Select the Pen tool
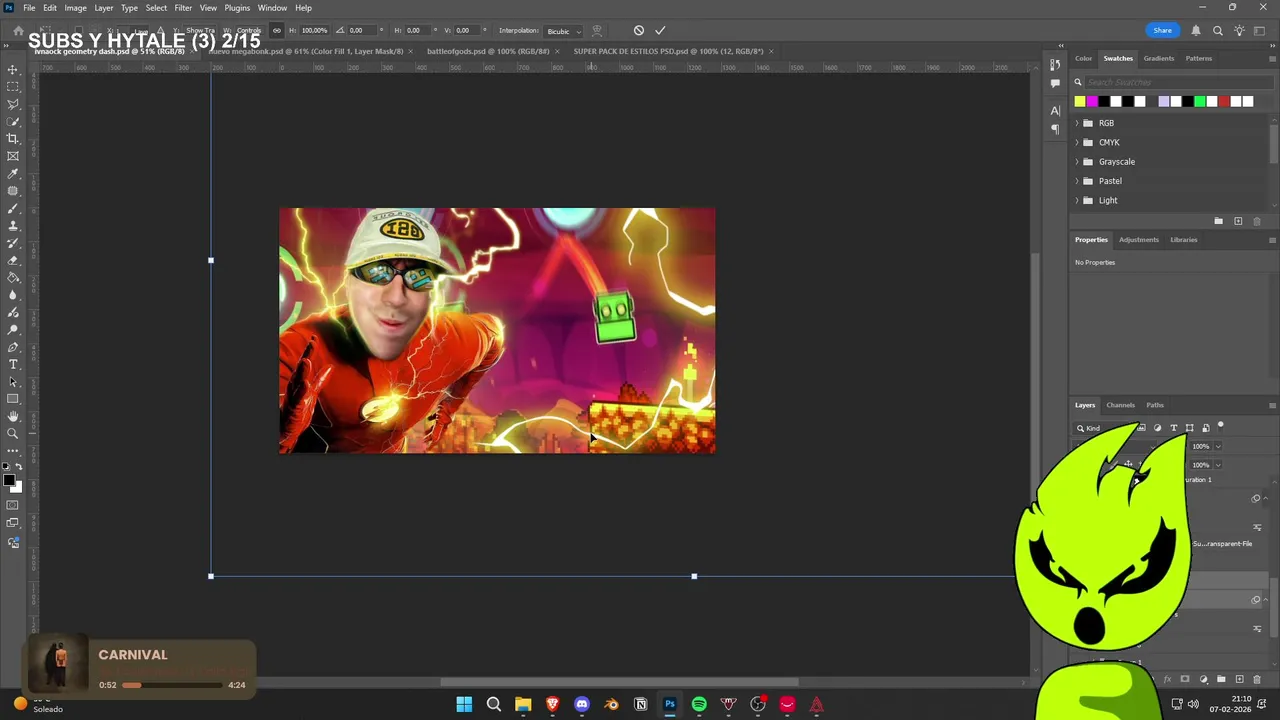 [x=13, y=347]
